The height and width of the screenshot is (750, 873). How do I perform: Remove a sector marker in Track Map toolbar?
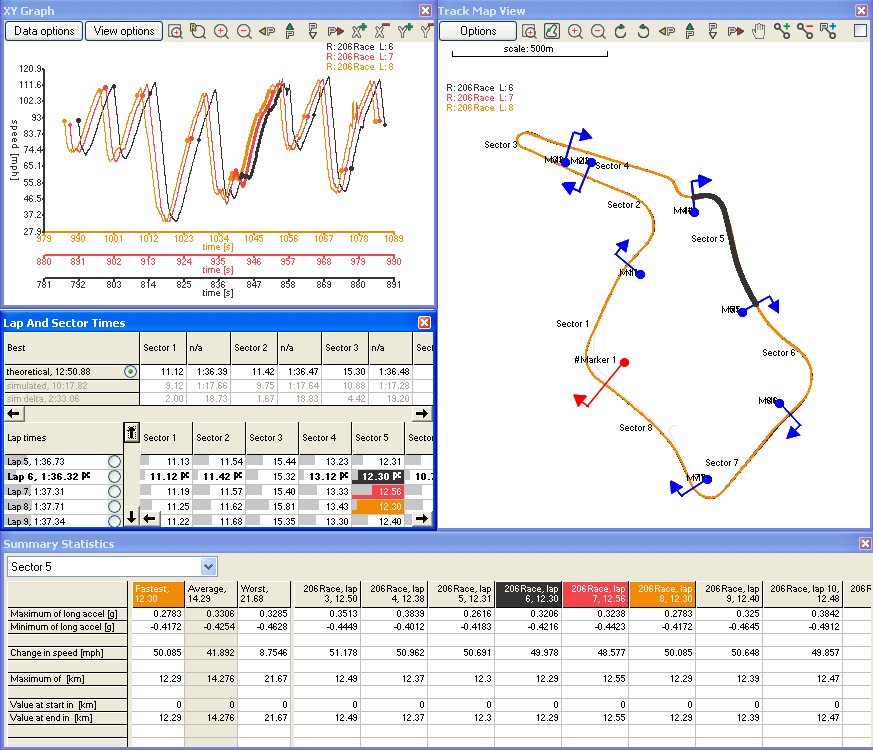click(805, 31)
